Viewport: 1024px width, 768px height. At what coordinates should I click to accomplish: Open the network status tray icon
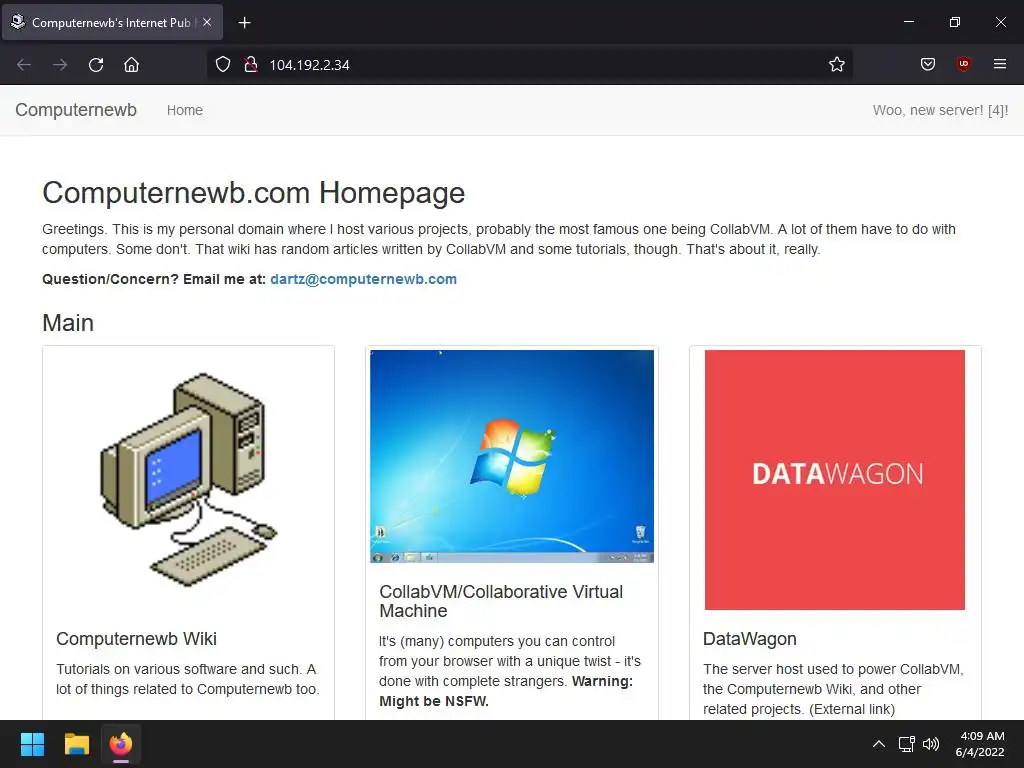tap(906, 744)
